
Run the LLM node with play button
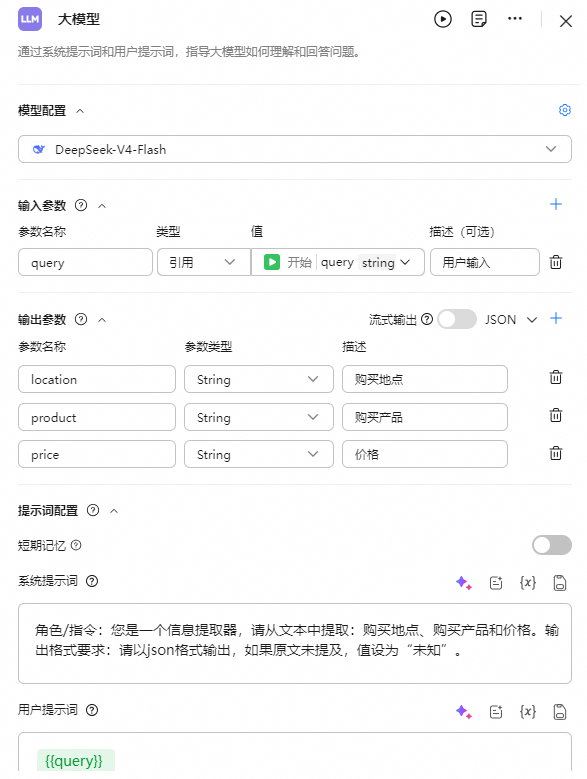click(442, 19)
